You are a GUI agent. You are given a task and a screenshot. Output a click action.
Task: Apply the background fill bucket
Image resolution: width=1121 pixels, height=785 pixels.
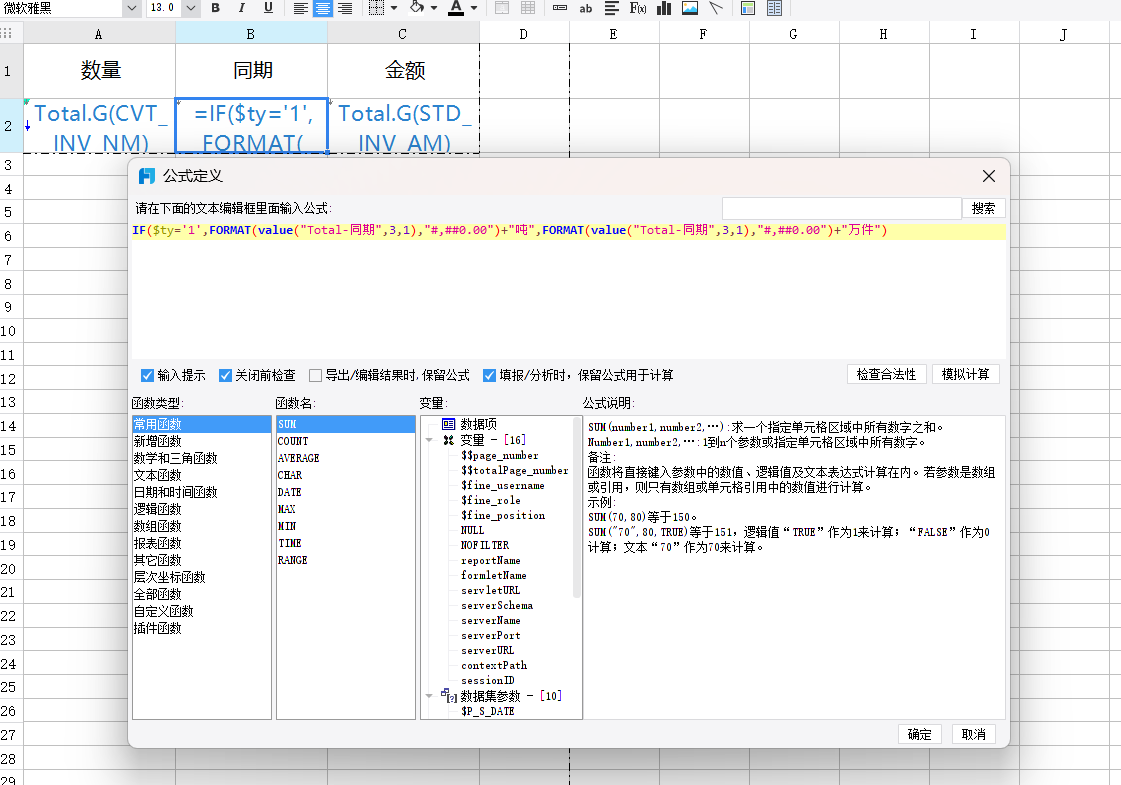pos(417,8)
